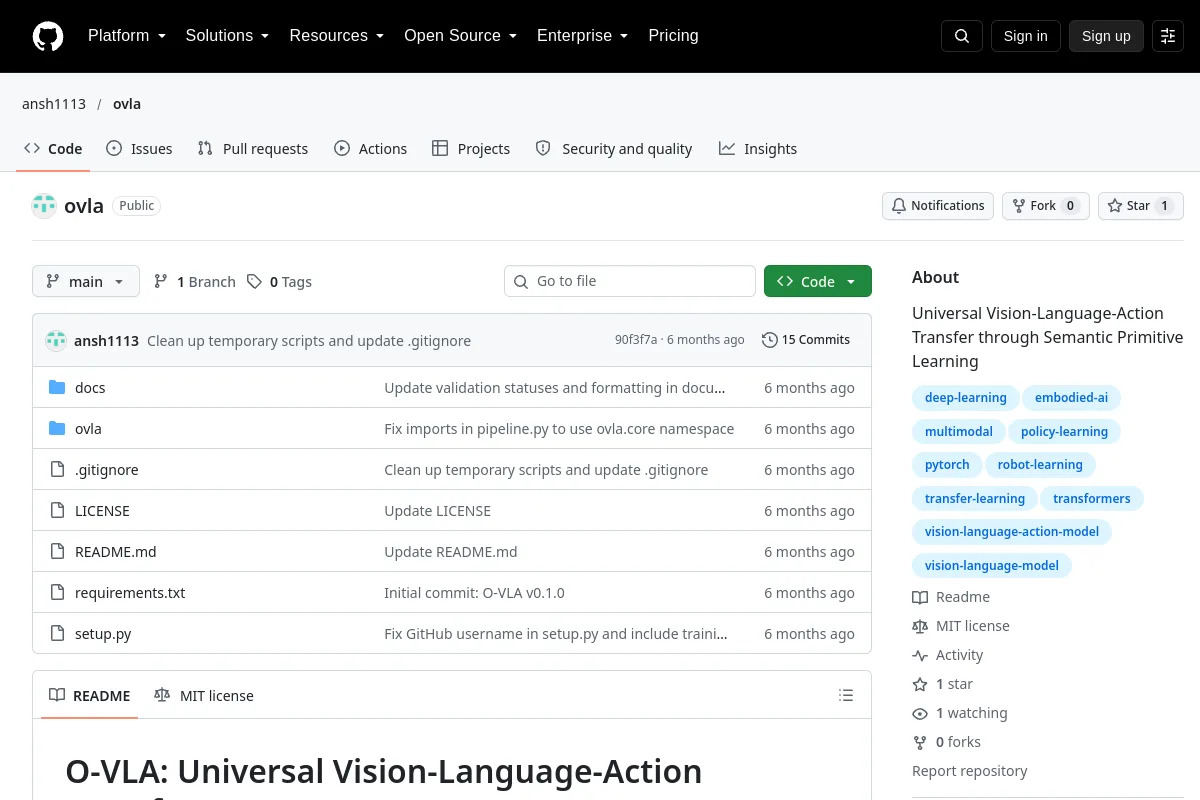This screenshot has height=800, width=1200.
Task: Switch to Security and quality tab
Action: (x=614, y=149)
